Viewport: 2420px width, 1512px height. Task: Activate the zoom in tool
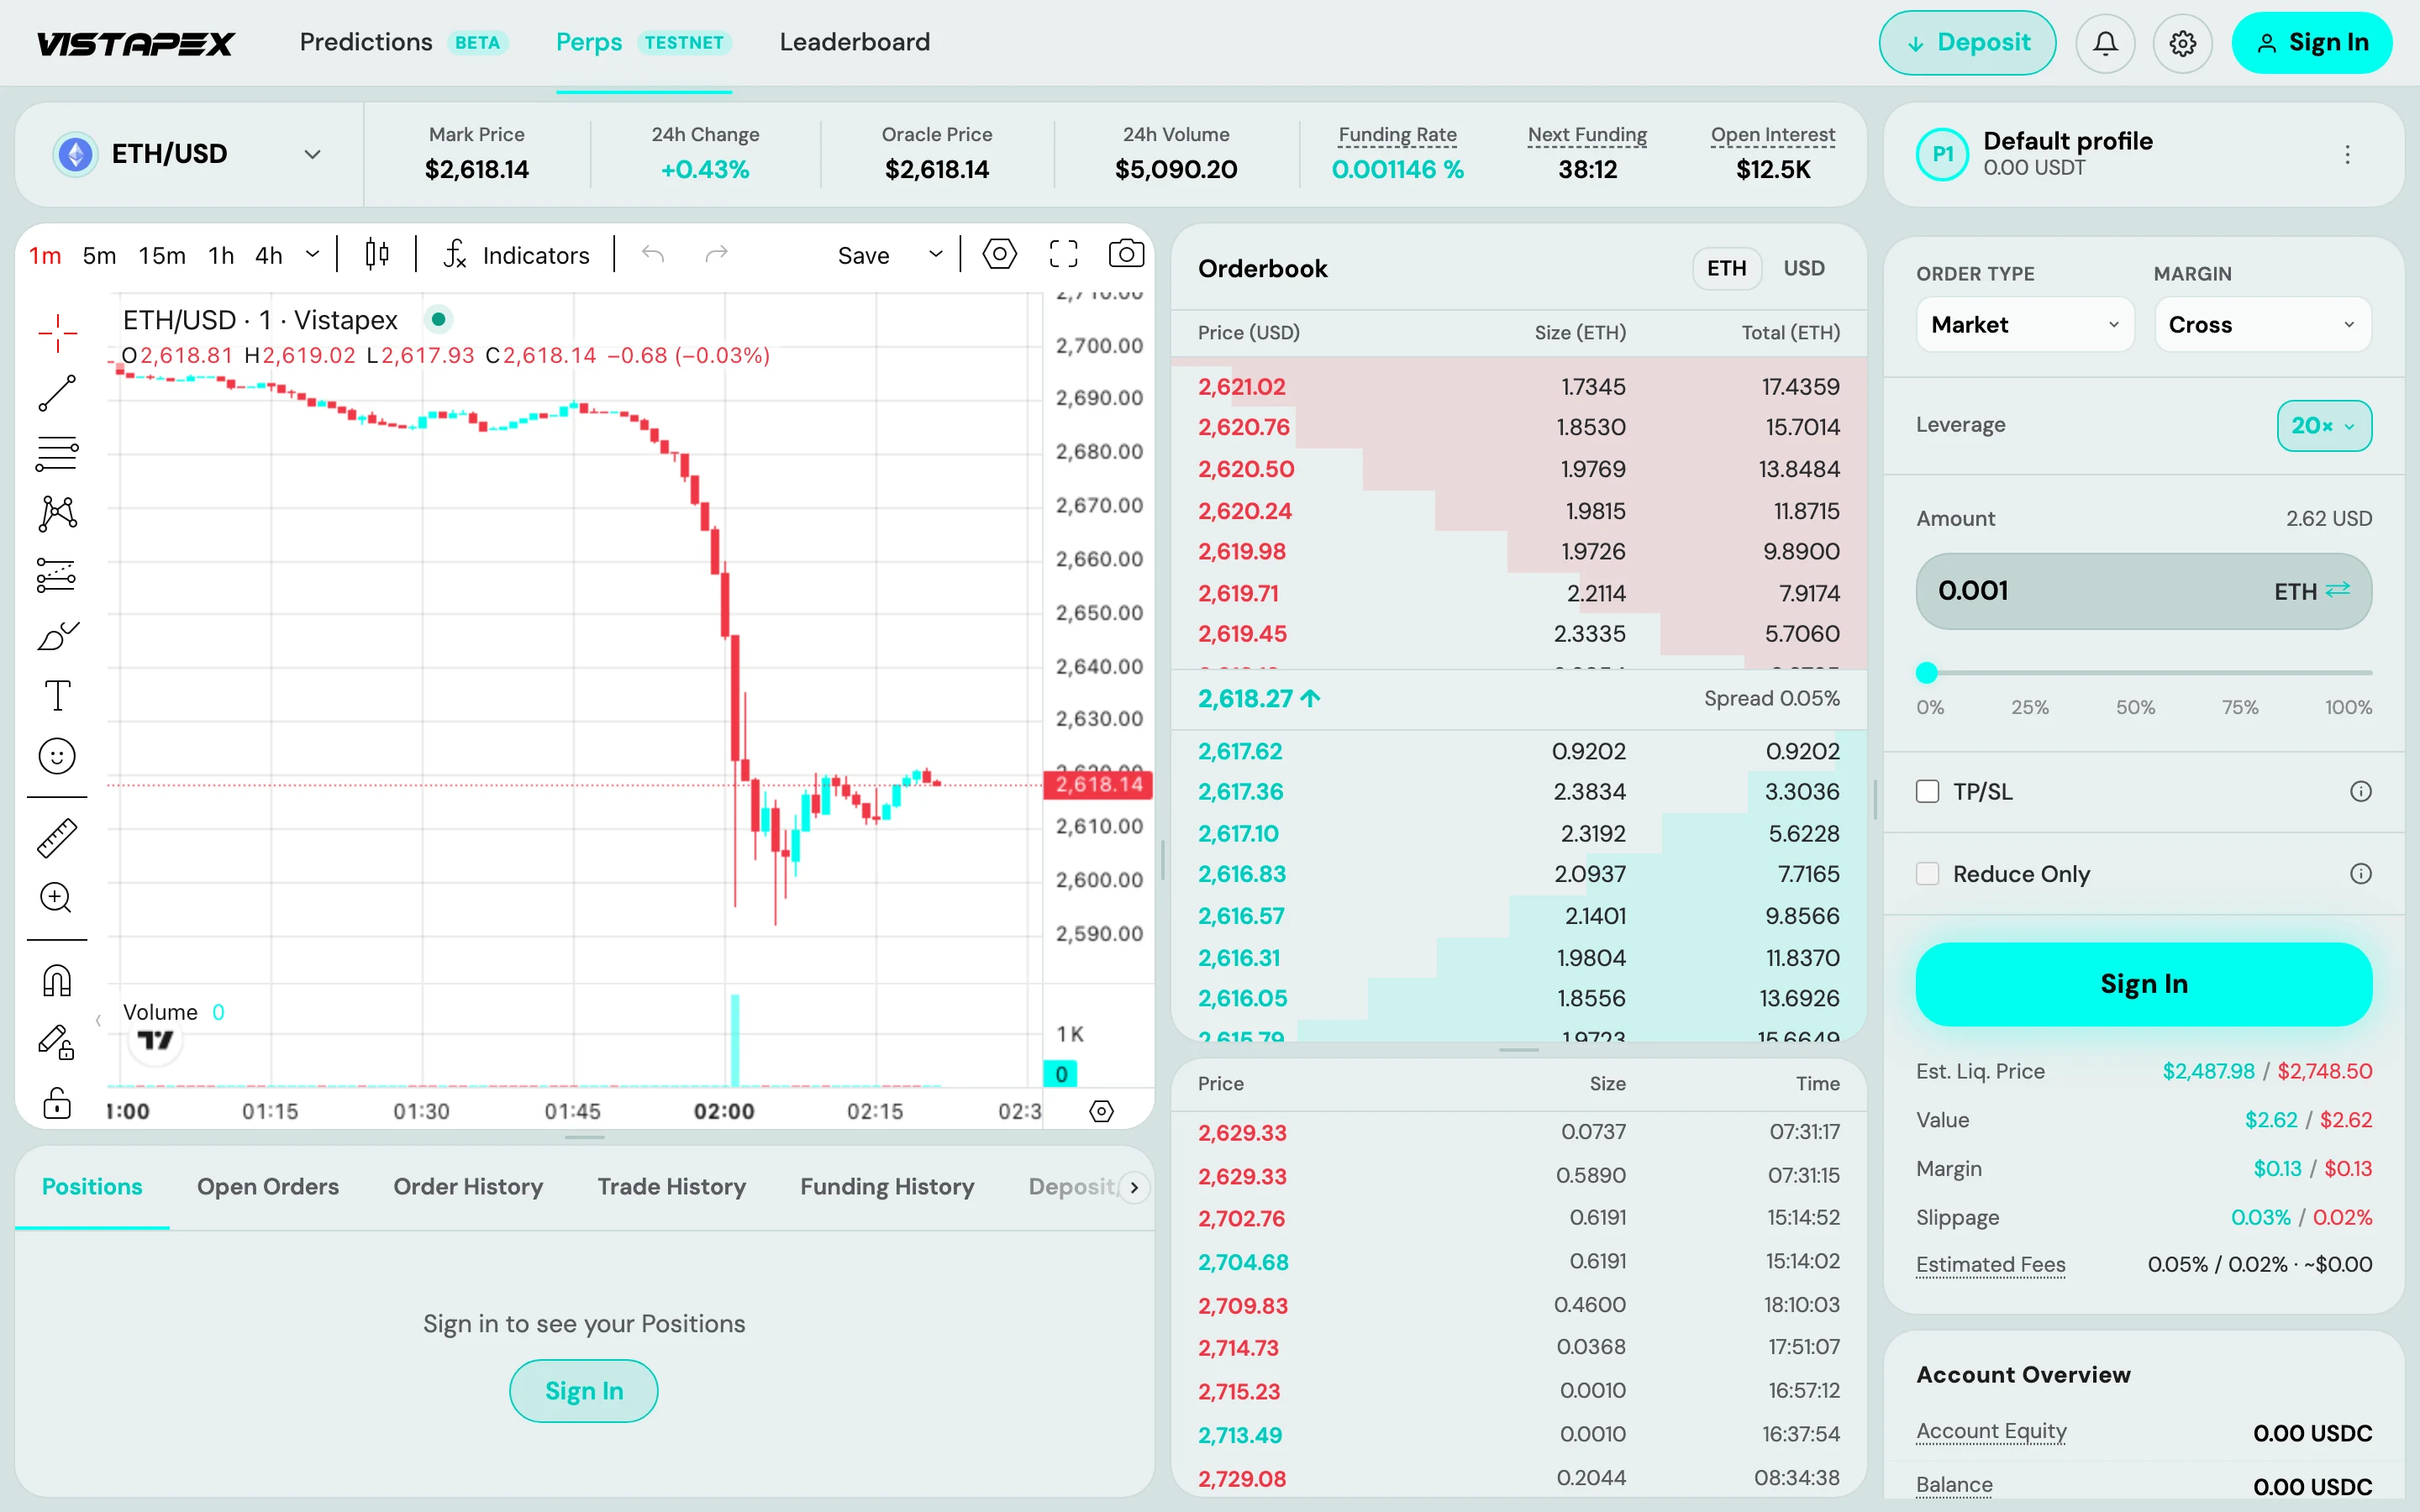coord(57,898)
